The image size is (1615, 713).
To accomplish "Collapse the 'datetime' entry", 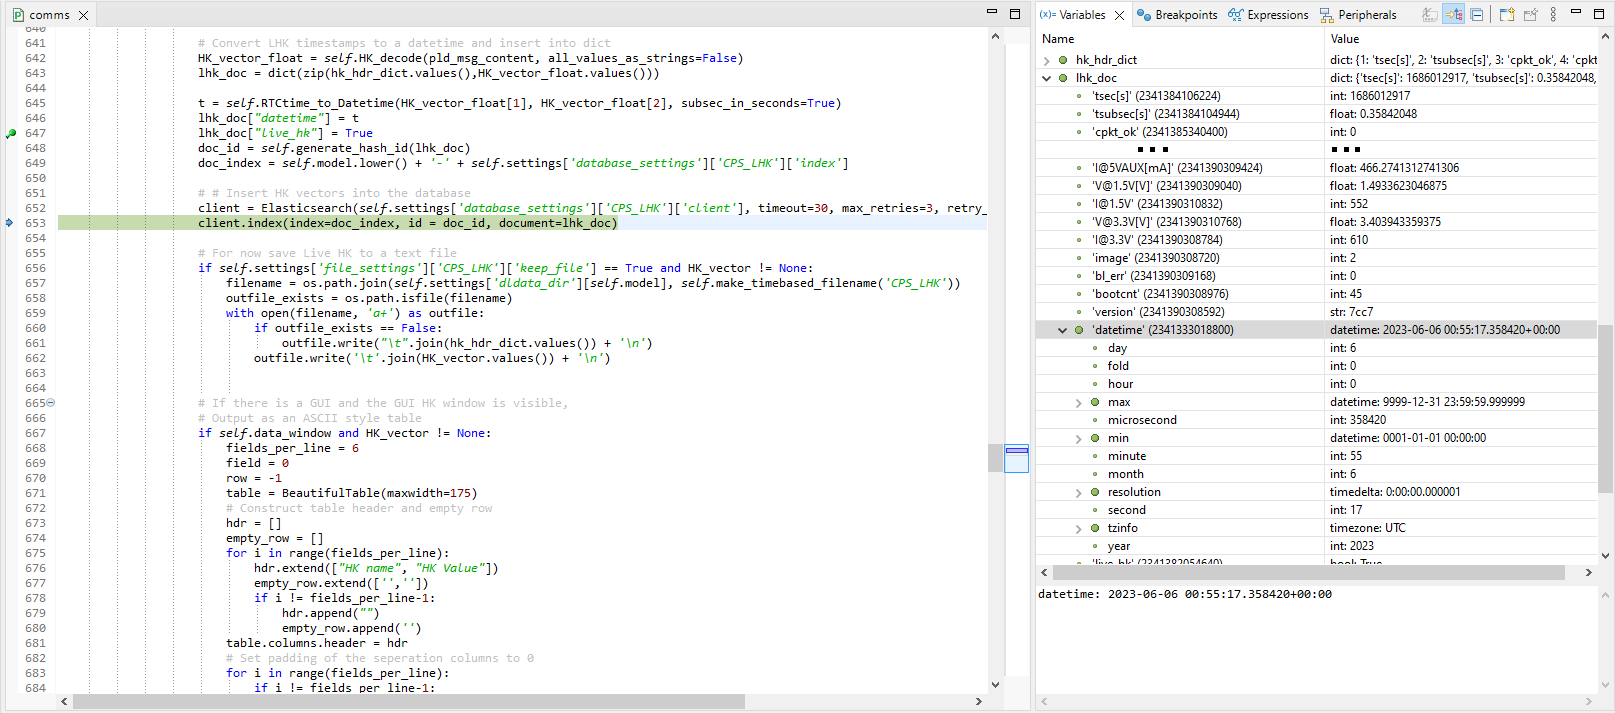I will (x=1063, y=330).
